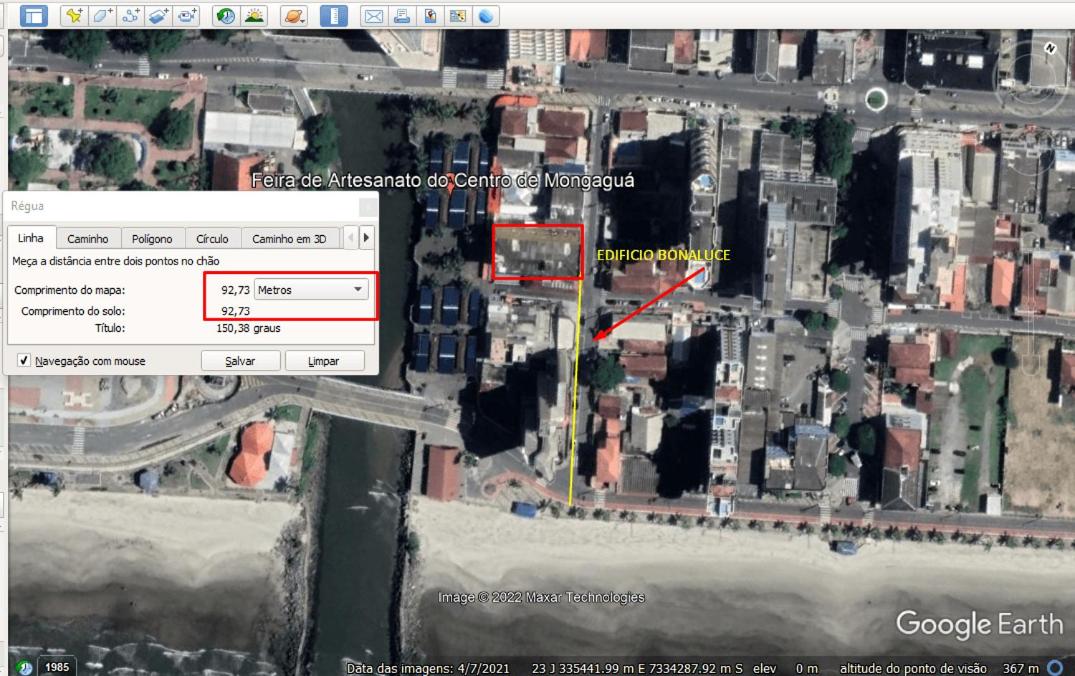This screenshot has height=676, width=1075.
Task: Open the planet switcher dropdown
Action: coord(294,15)
